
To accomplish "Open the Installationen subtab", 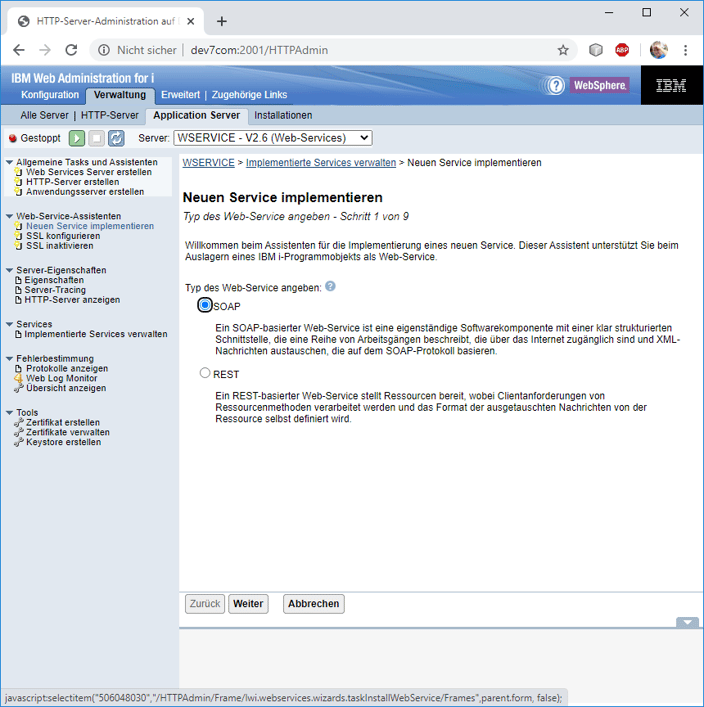I will 283,115.
